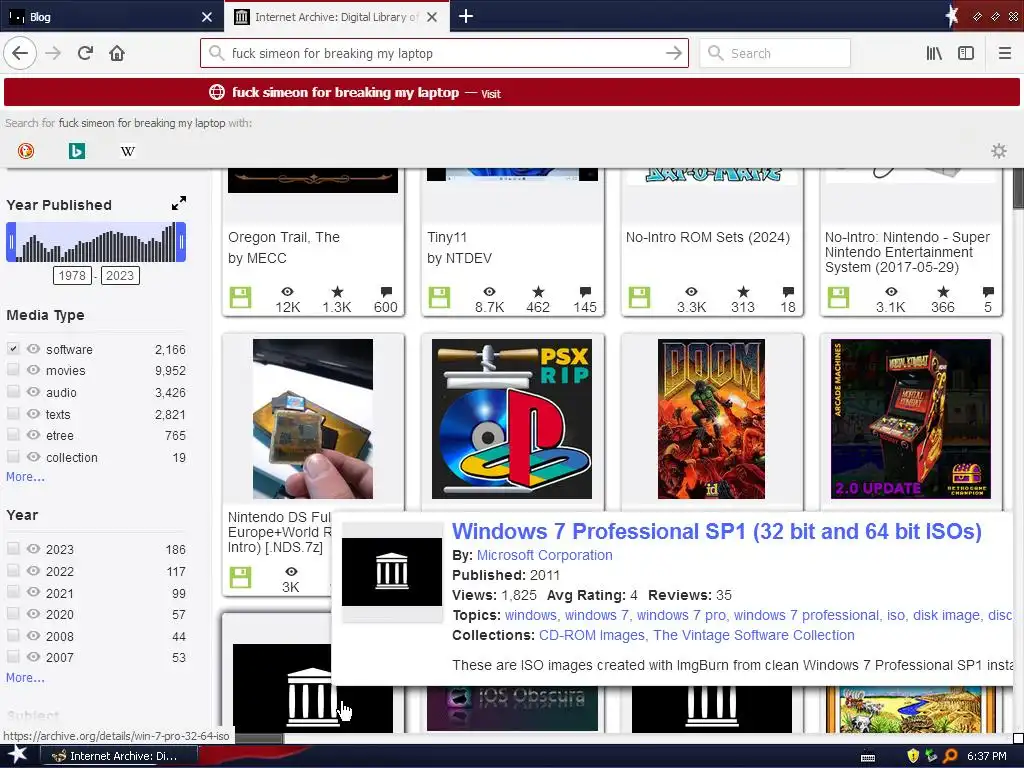Open the browser home page
The image size is (1024, 768).
117,53
